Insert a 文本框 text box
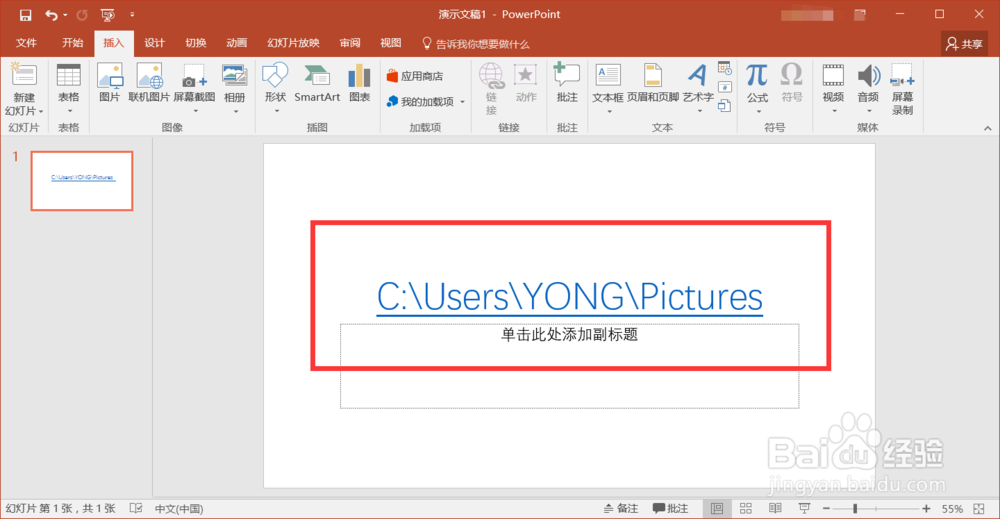The width and height of the screenshot is (1000, 519). (608, 89)
